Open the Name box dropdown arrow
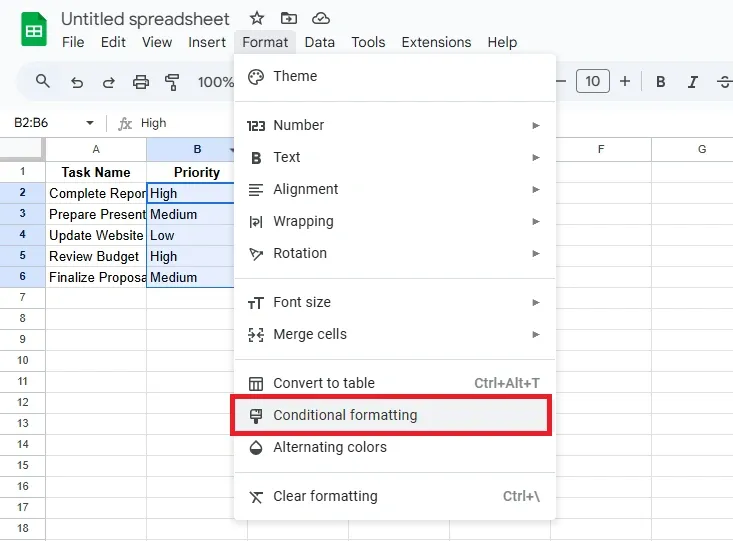 tap(90, 123)
